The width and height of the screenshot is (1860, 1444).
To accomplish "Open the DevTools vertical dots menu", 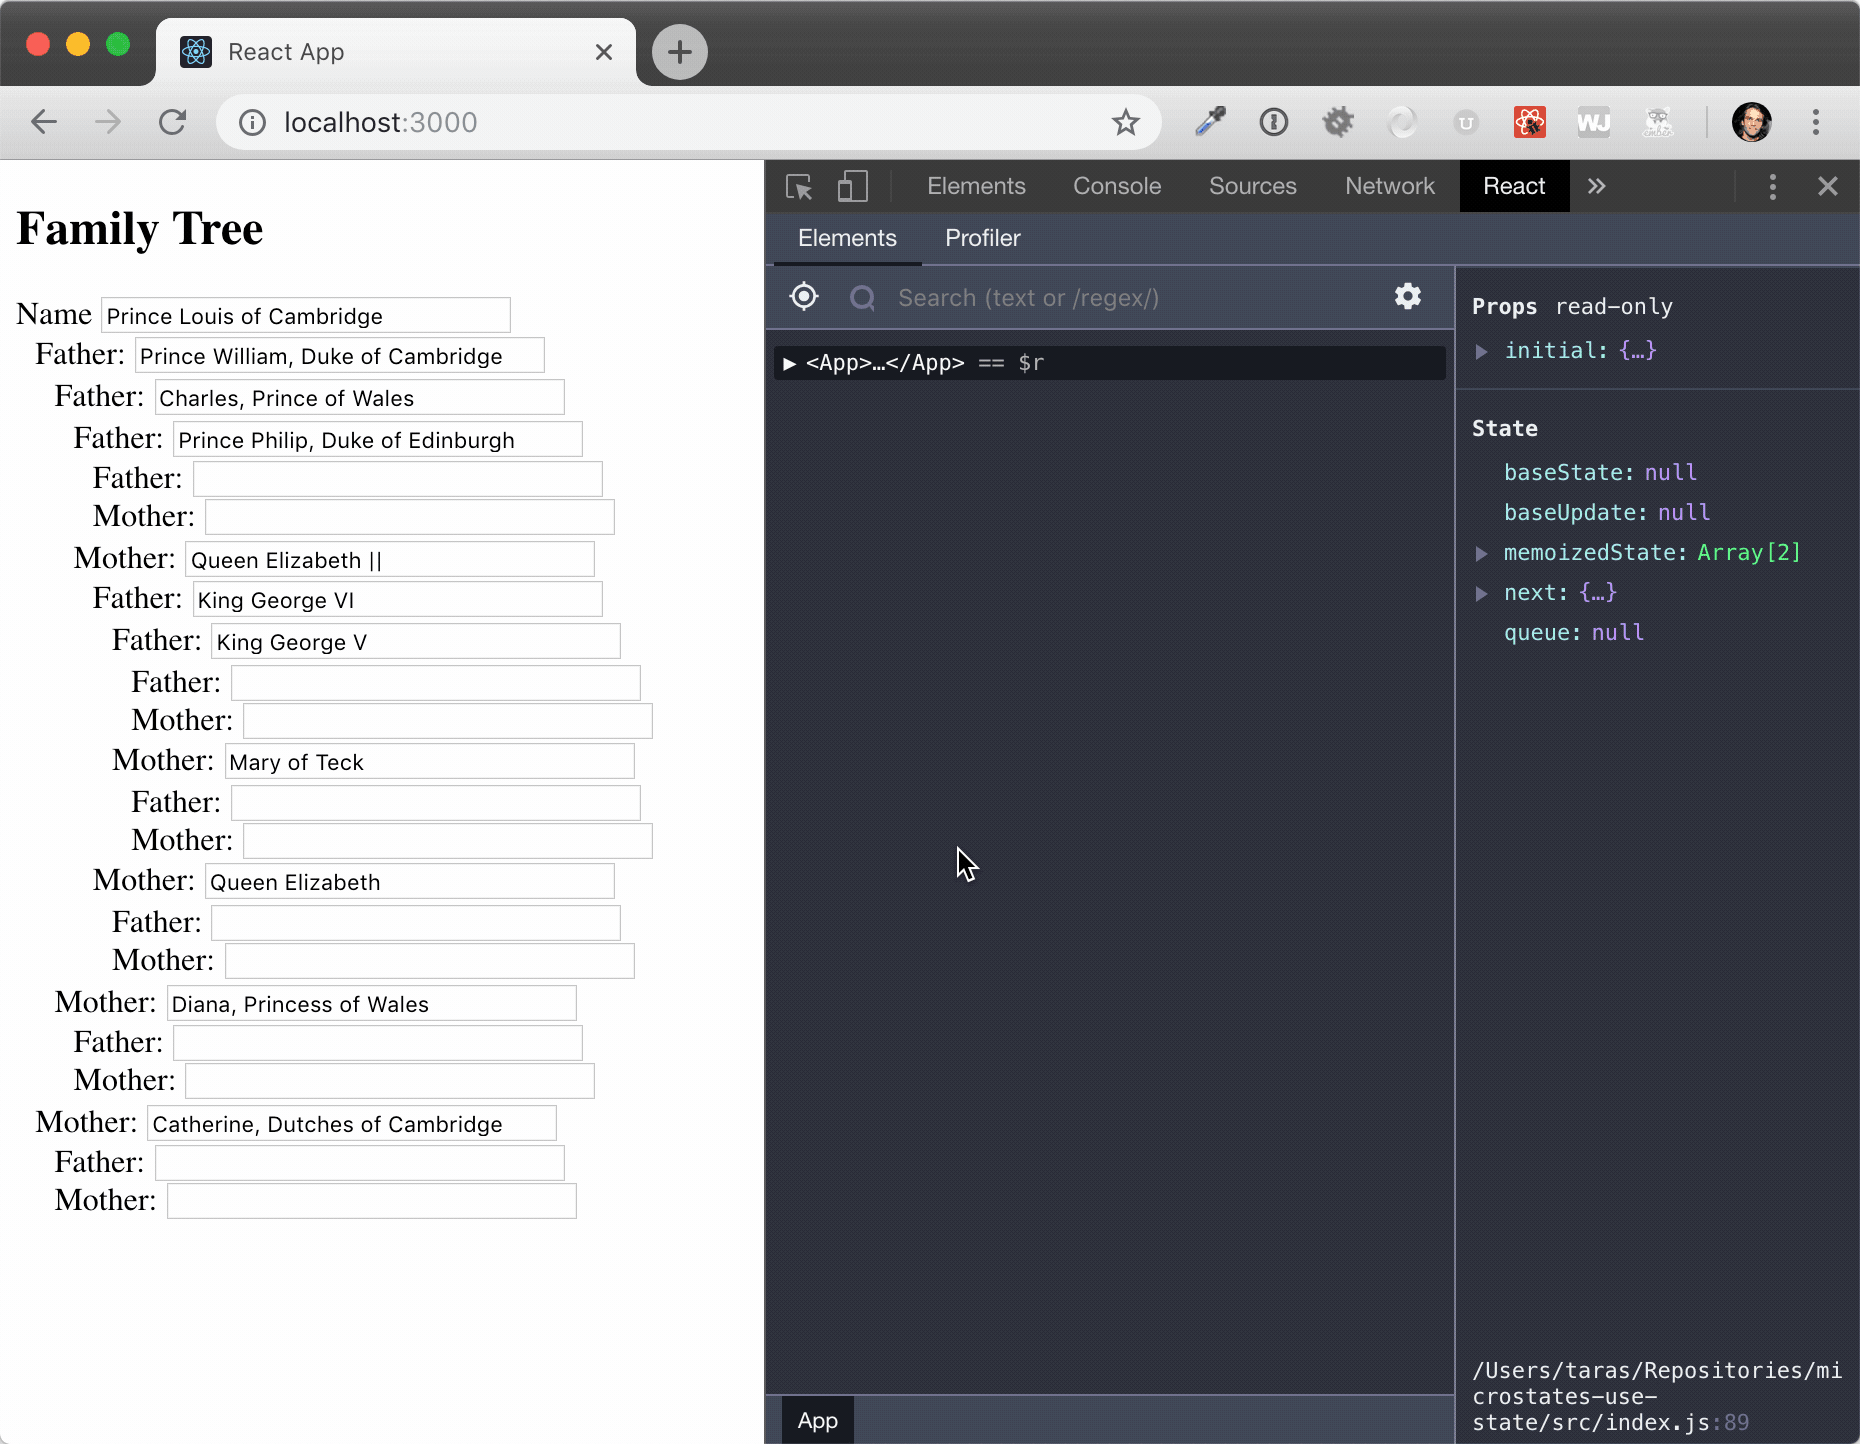I will [1772, 186].
